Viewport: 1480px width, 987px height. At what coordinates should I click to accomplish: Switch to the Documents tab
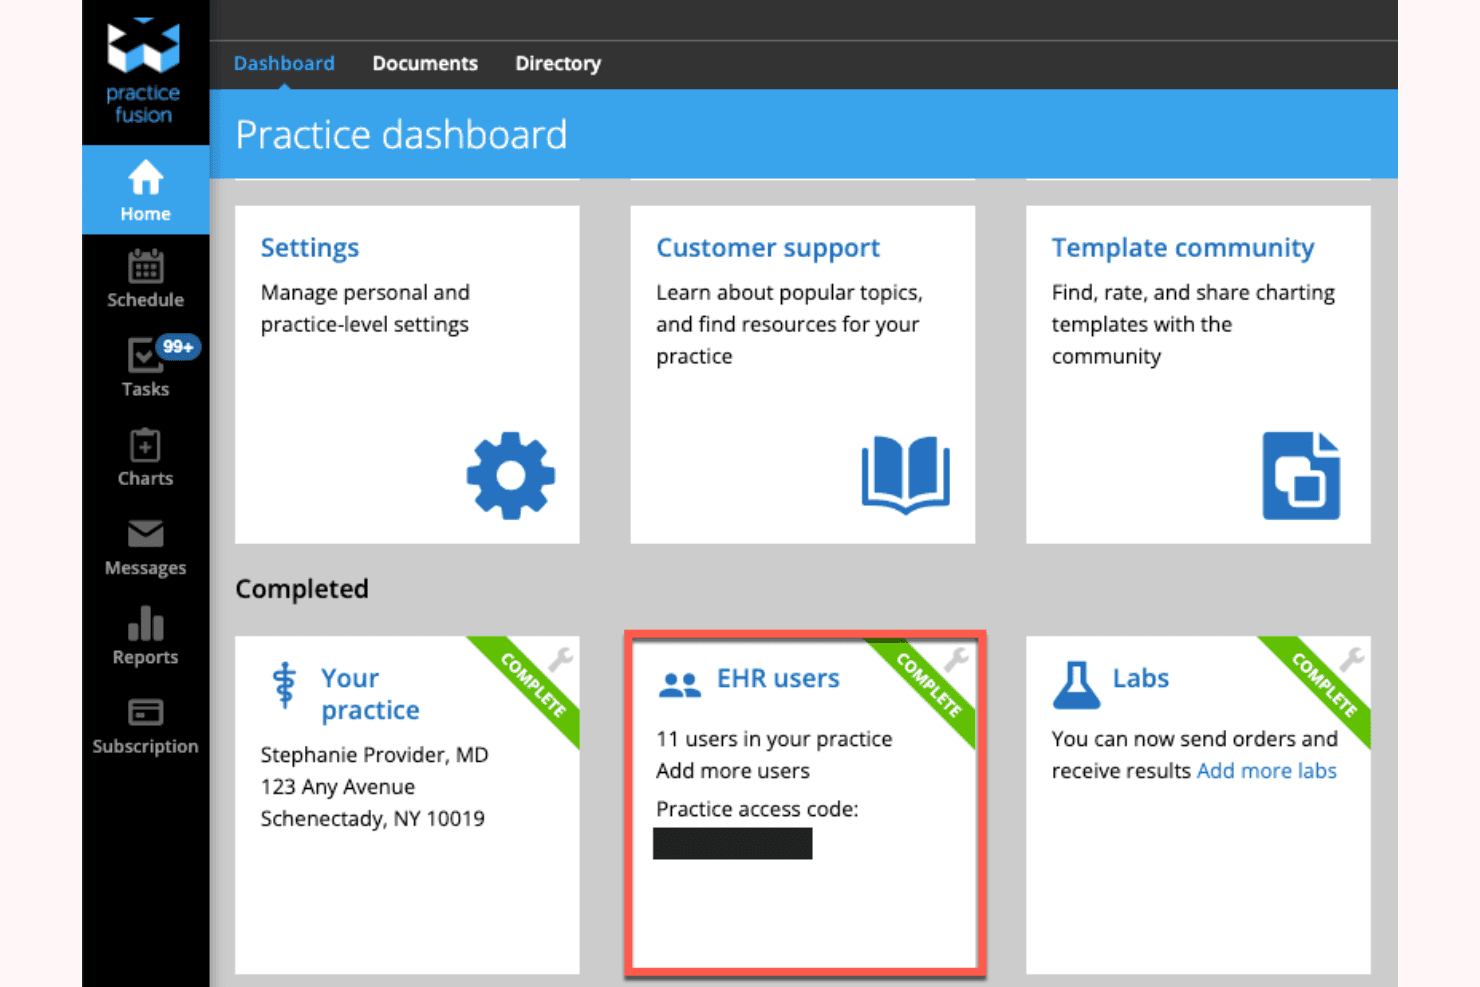coord(425,63)
